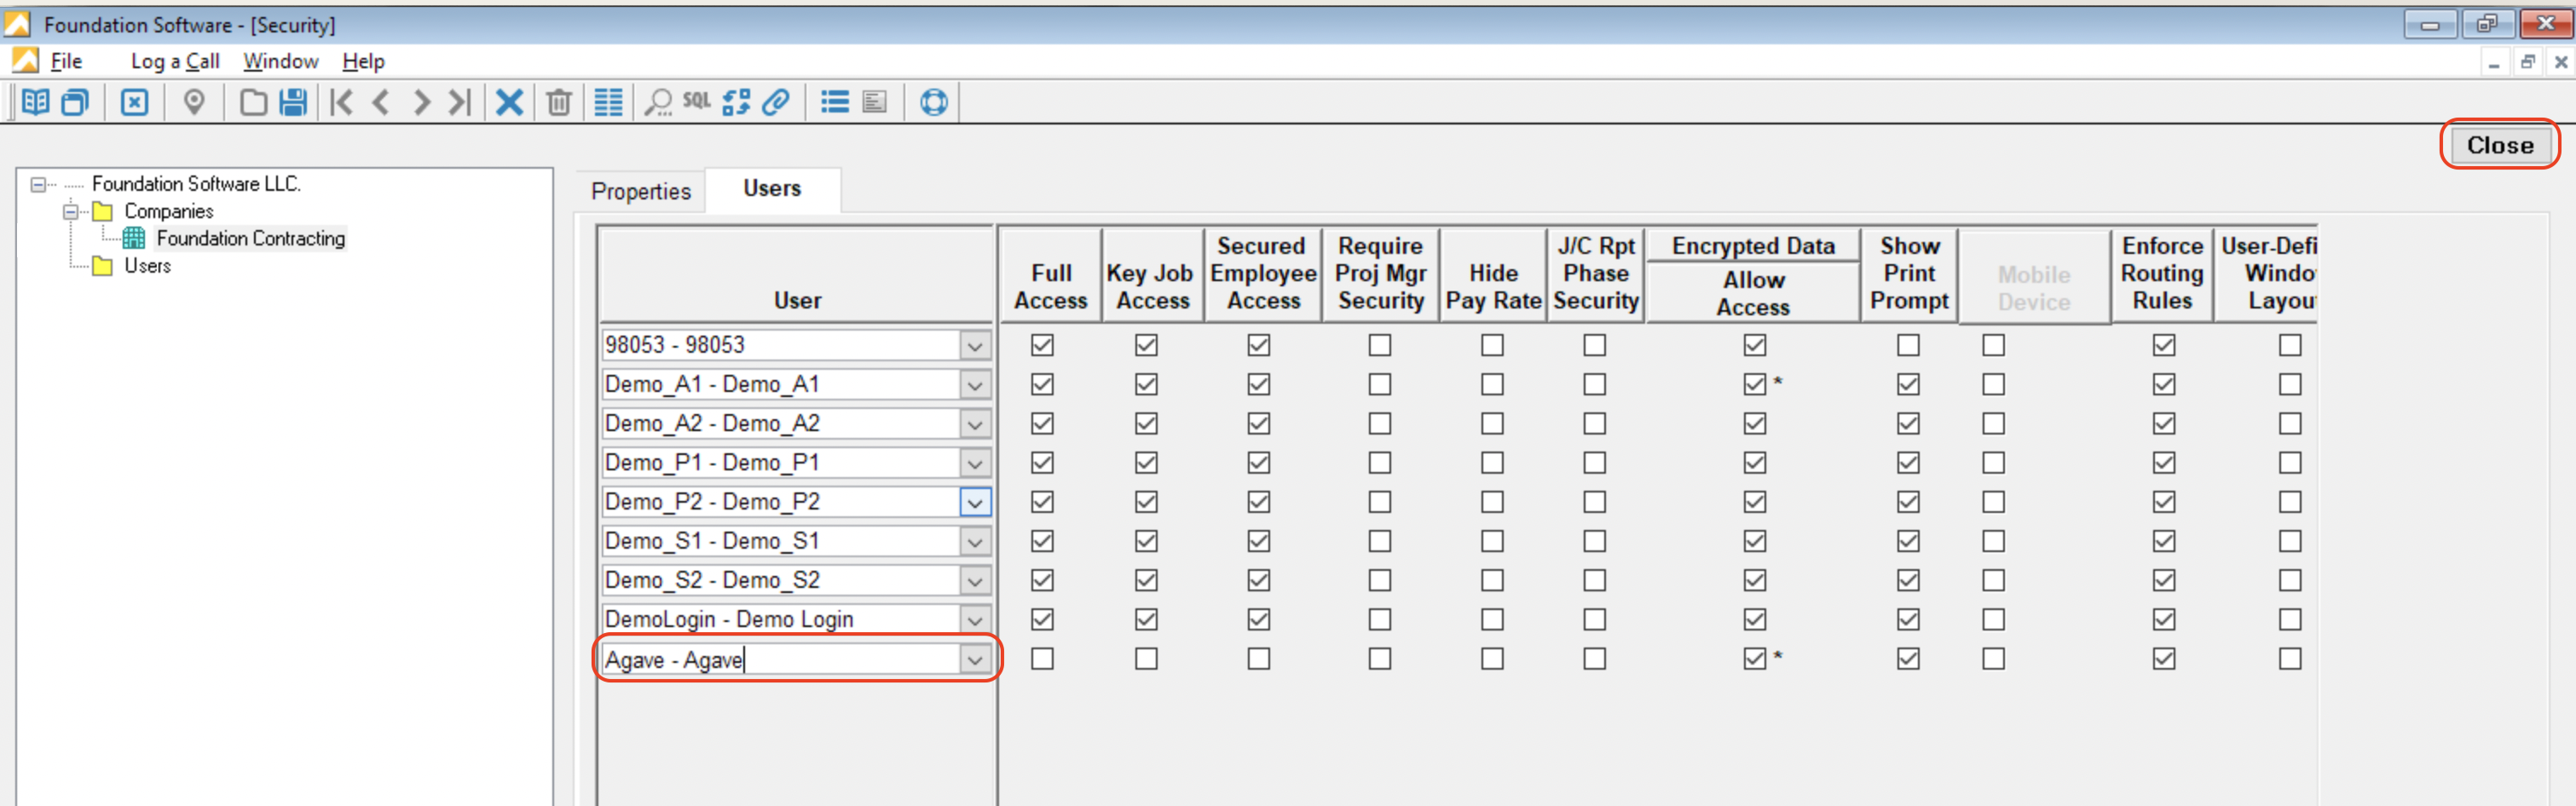Jump to first record arrow icon
Viewport: 2576px width, 806px height.
click(342, 102)
